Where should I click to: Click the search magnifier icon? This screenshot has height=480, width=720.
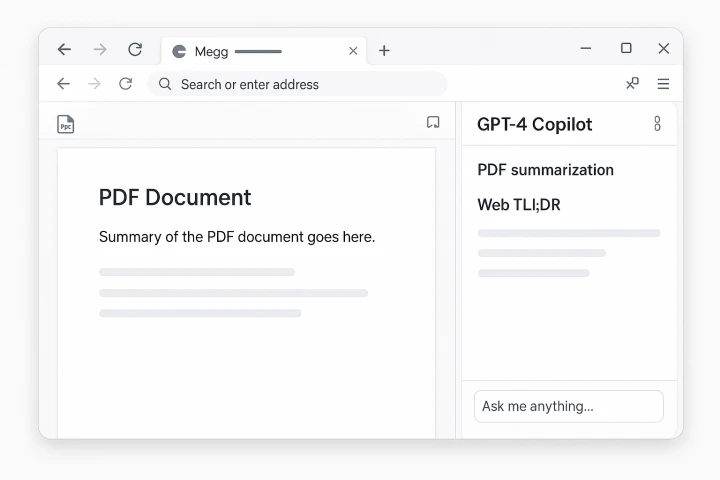[165, 84]
